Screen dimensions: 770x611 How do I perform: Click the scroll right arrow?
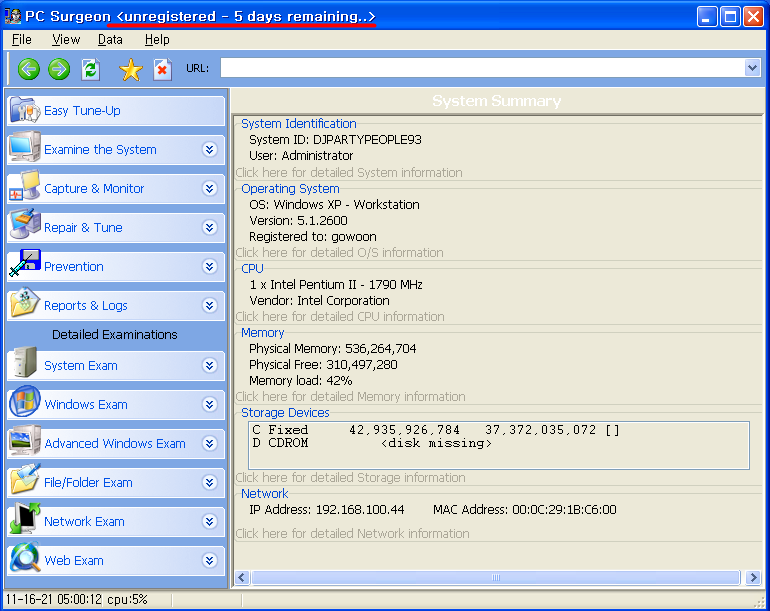pyautogui.click(x=753, y=577)
